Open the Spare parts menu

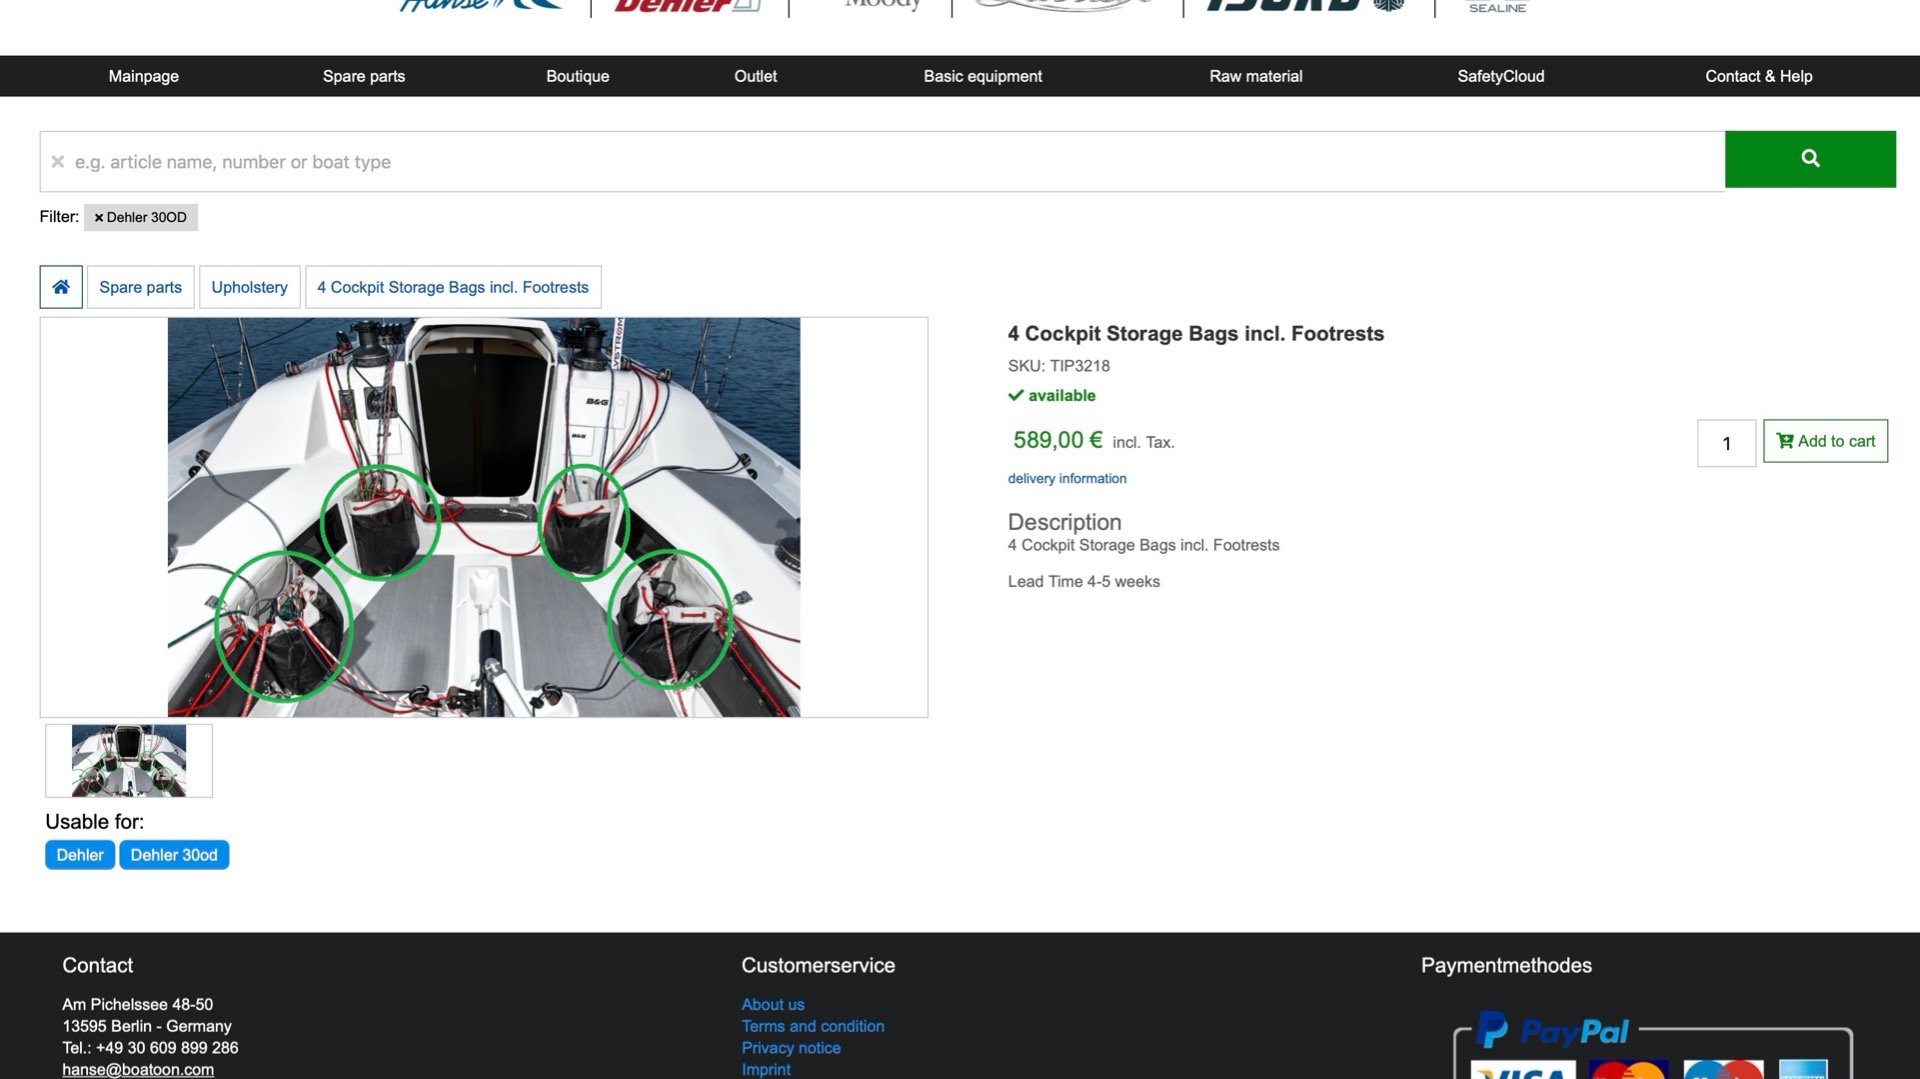pyautogui.click(x=363, y=76)
